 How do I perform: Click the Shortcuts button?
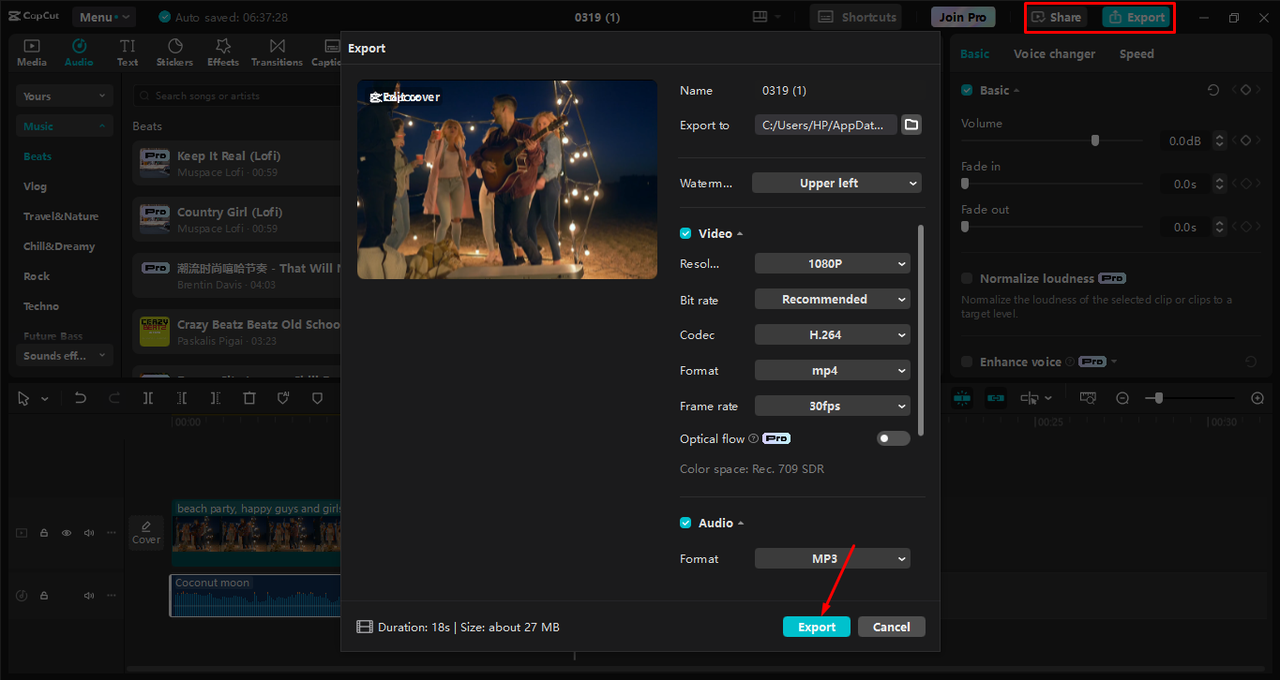pos(855,17)
